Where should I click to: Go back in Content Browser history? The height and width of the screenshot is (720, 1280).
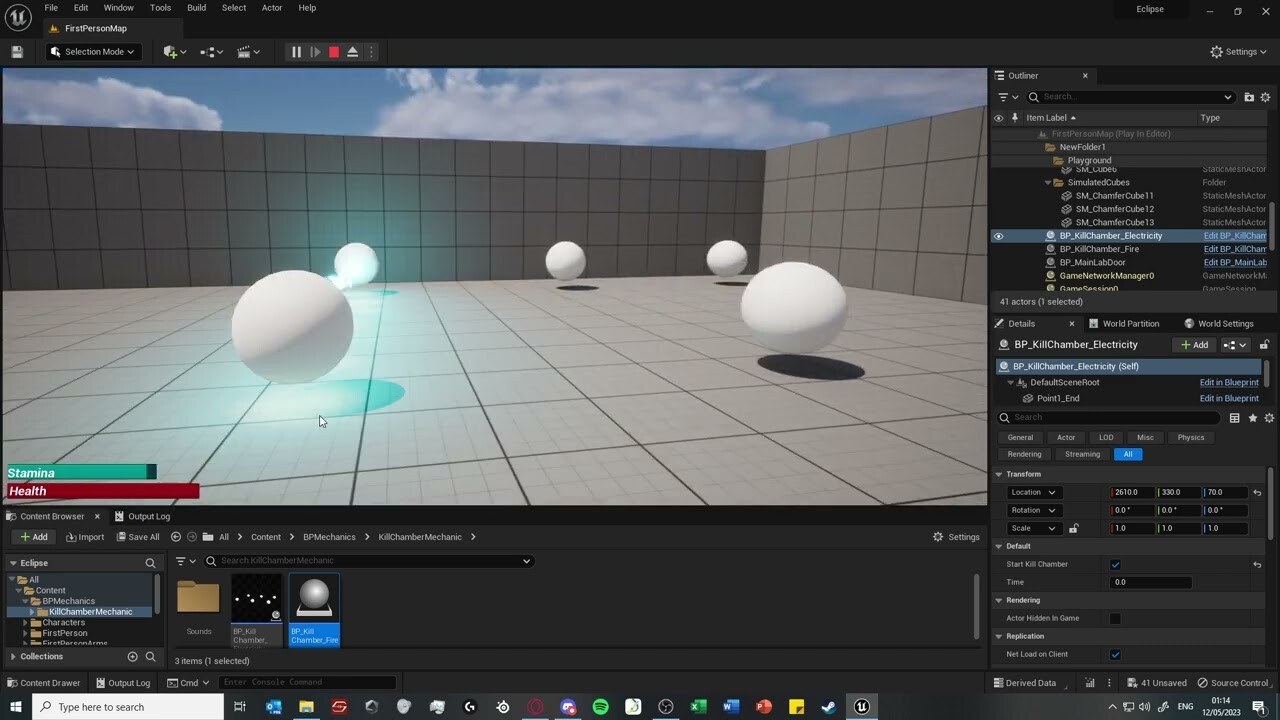[176, 537]
